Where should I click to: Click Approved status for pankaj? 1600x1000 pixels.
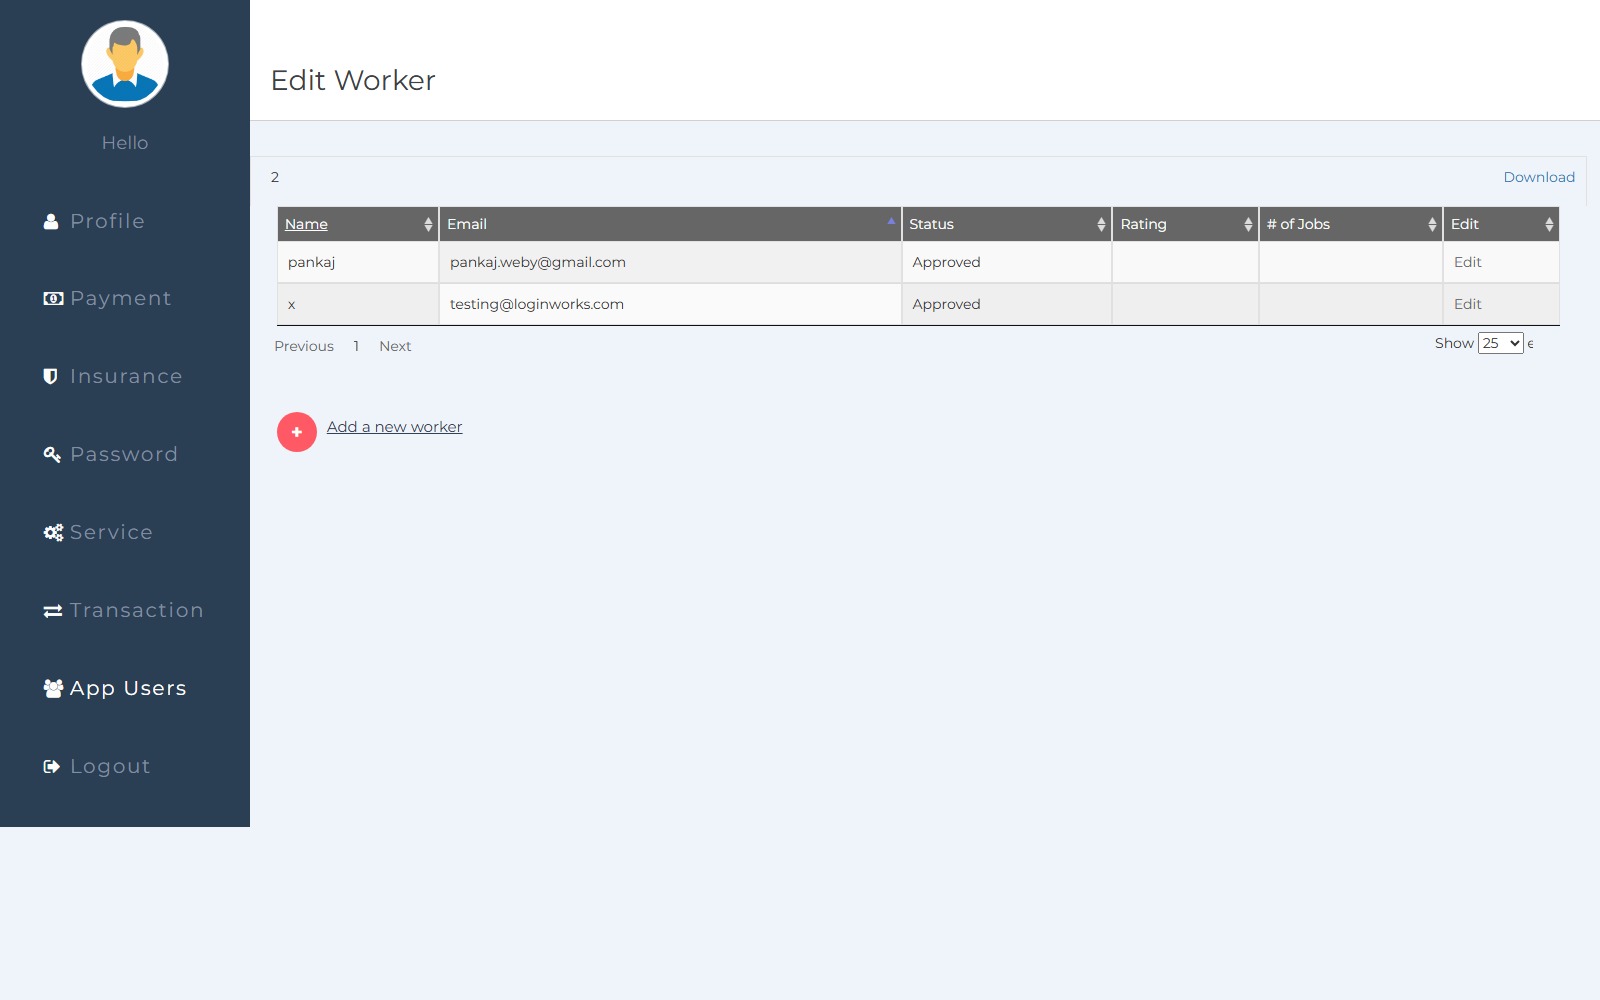(x=946, y=262)
